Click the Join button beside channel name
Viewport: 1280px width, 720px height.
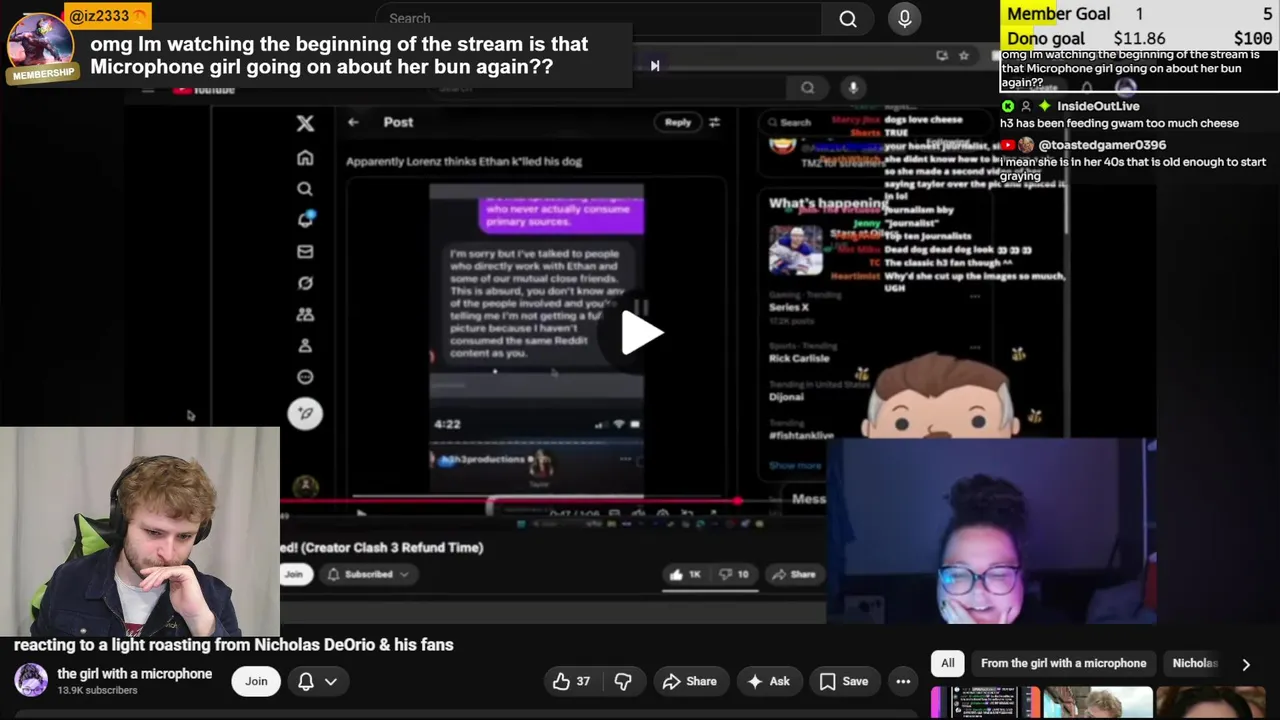[256, 681]
